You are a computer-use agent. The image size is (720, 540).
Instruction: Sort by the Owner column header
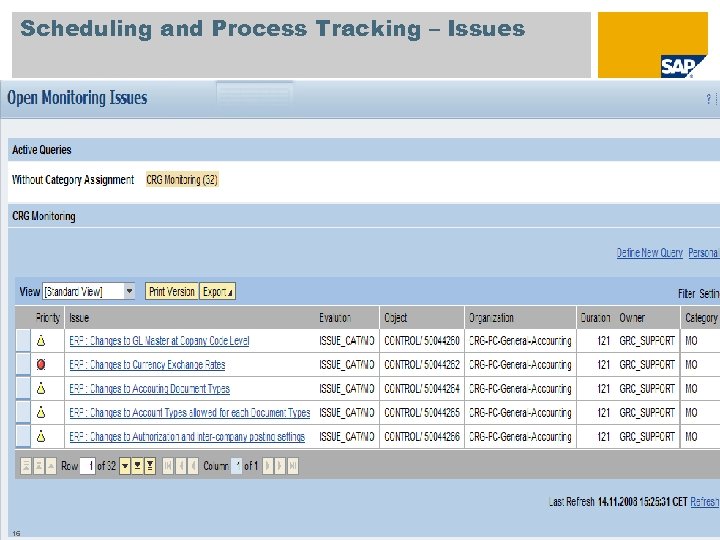pos(632,318)
